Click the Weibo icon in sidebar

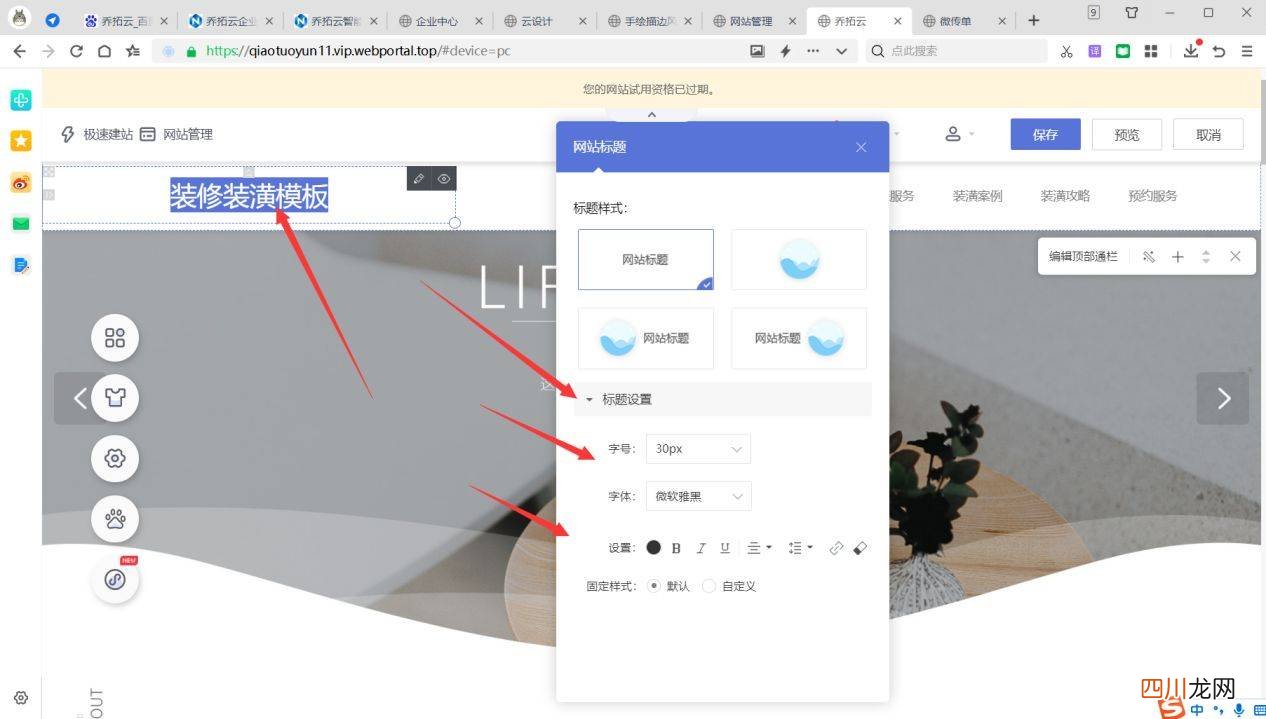[21, 182]
